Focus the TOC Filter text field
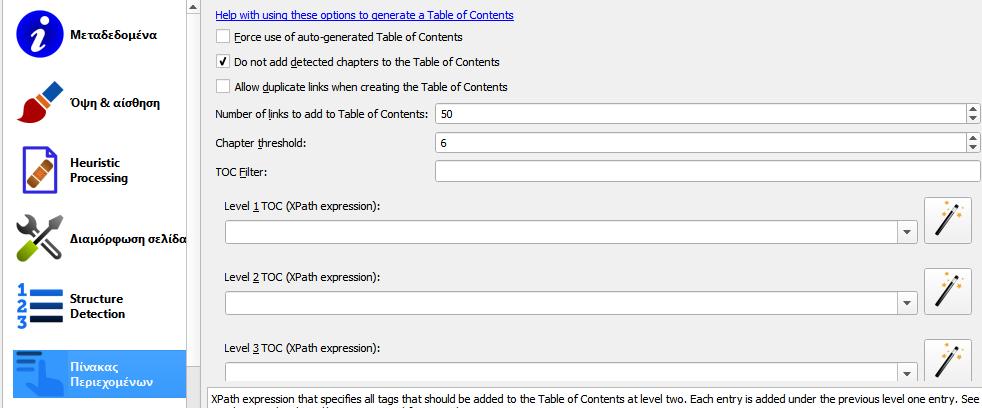The image size is (982, 408). coord(708,171)
